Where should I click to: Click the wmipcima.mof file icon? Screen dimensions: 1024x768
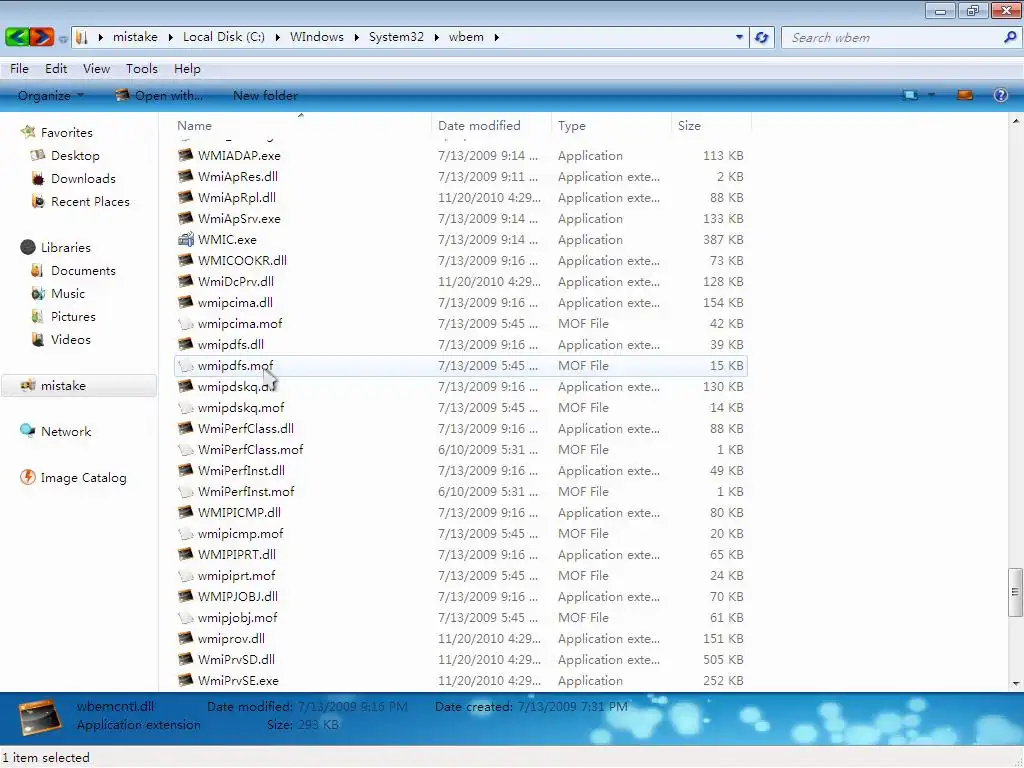185,323
